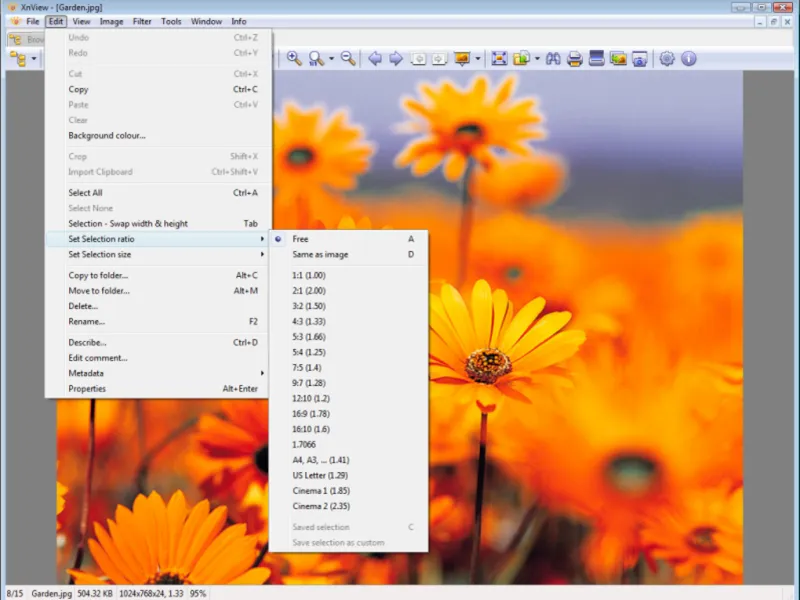
Task: Click the previous page toolbar icon
Action: (x=418, y=59)
